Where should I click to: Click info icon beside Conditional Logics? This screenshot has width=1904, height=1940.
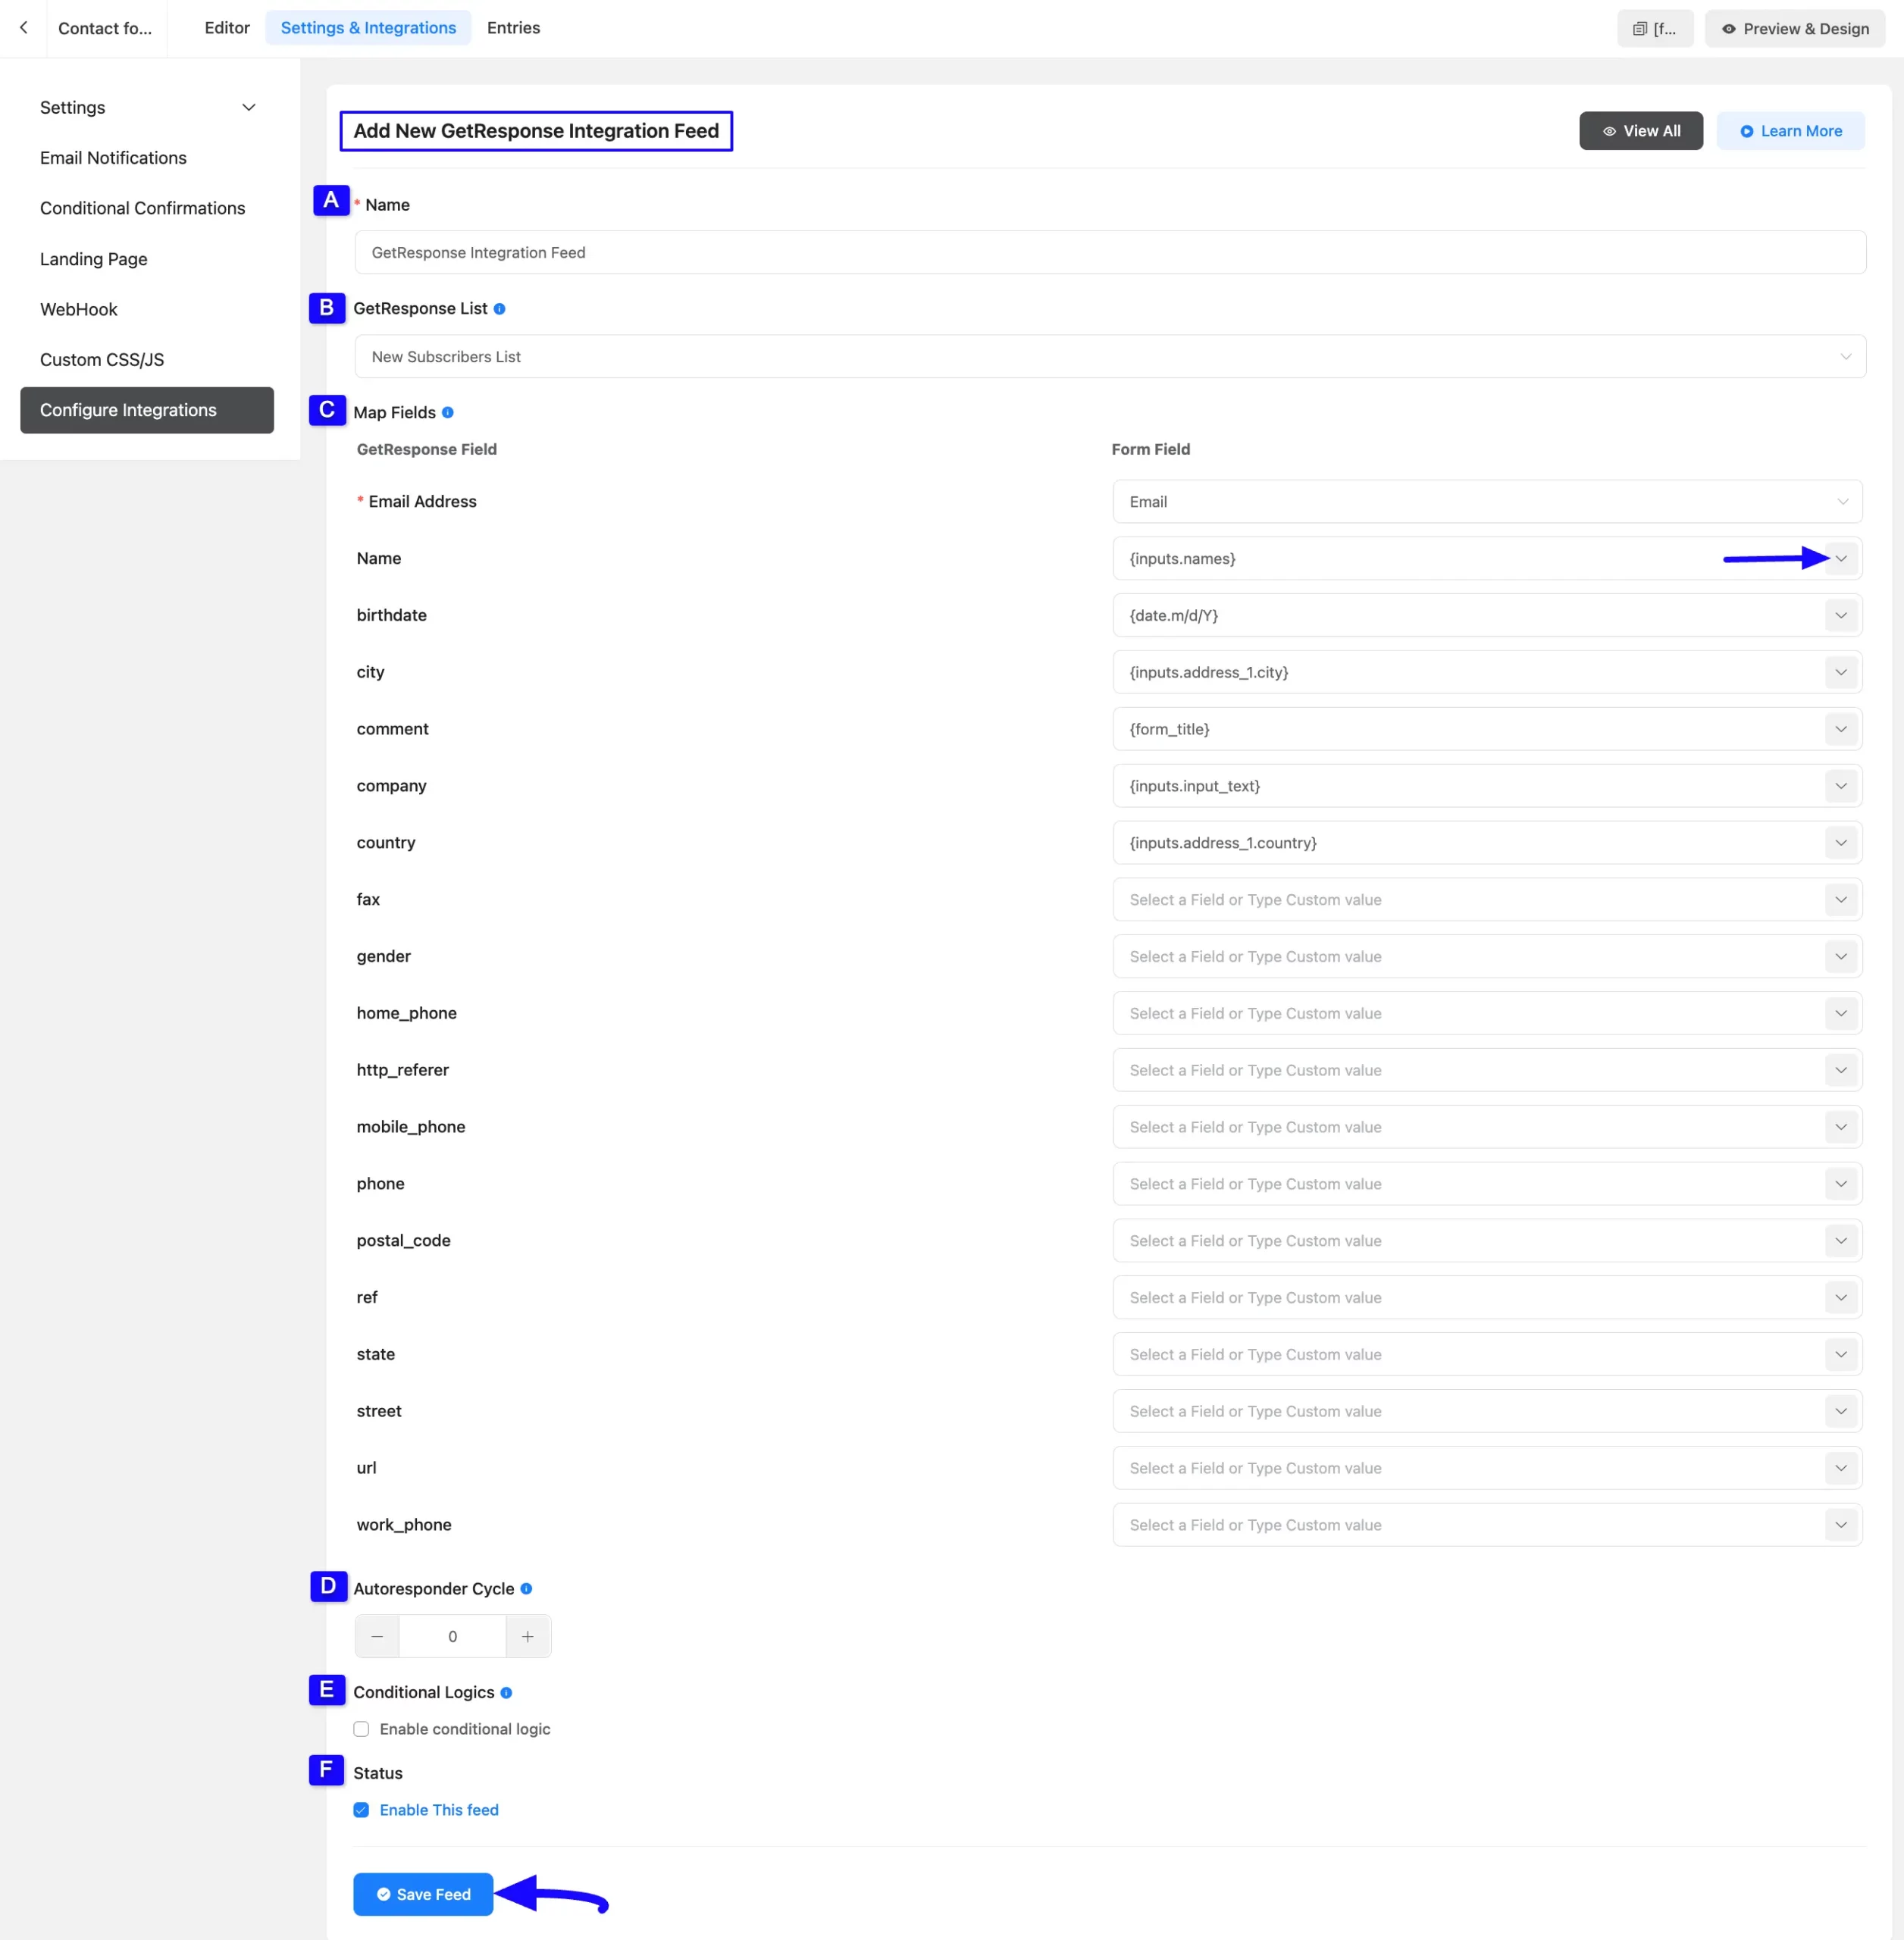click(506, 1693)
